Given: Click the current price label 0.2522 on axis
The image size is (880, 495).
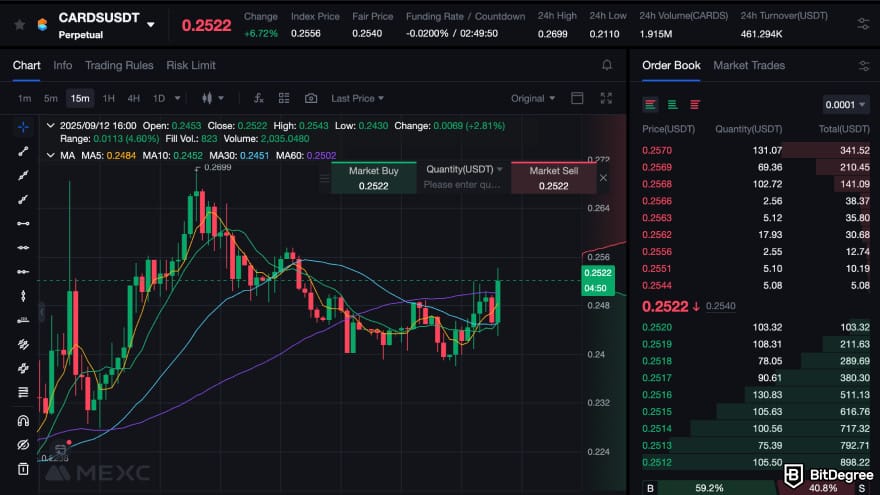Looking at the screenshot, I should pyautogui.click(x=598, y=273).
